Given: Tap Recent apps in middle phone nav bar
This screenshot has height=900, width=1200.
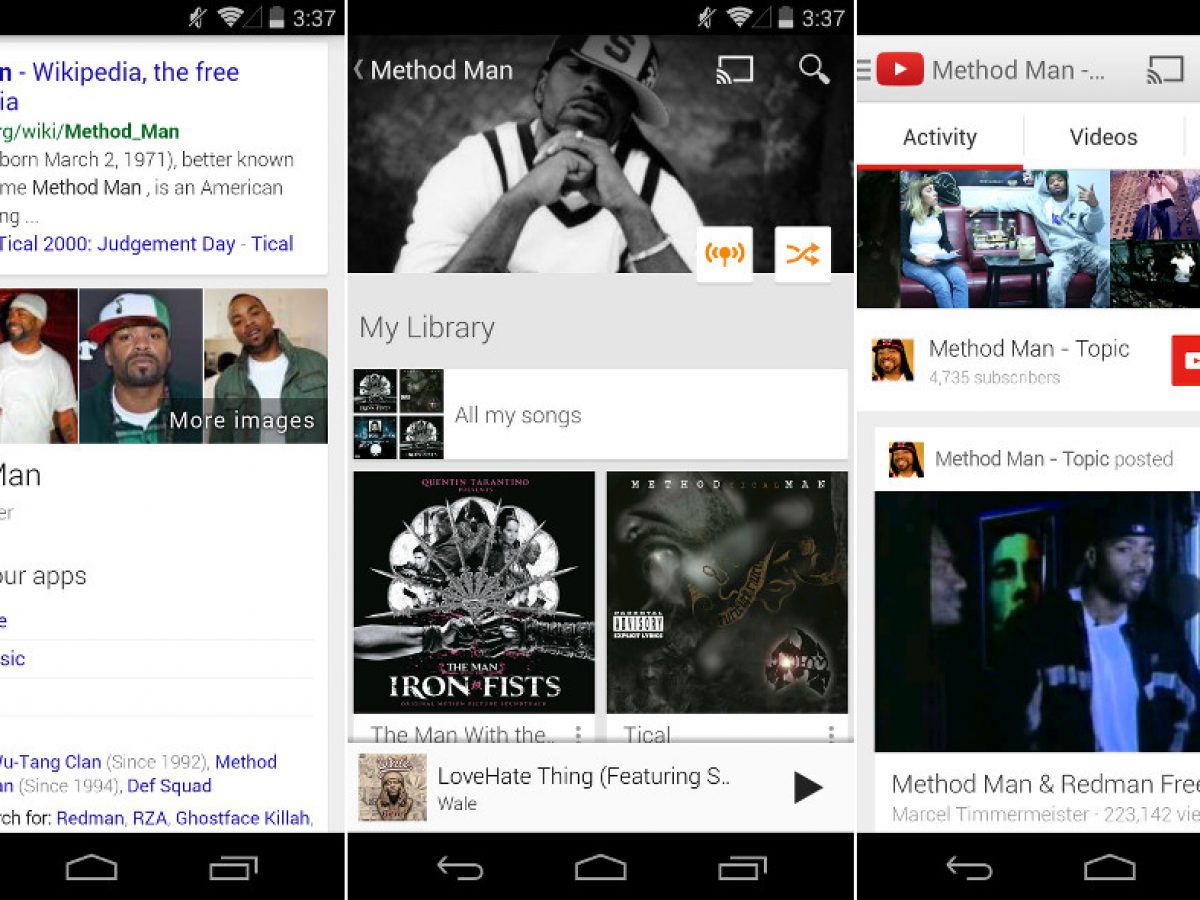Looking at the screenshot, I should tap(742, 868).
